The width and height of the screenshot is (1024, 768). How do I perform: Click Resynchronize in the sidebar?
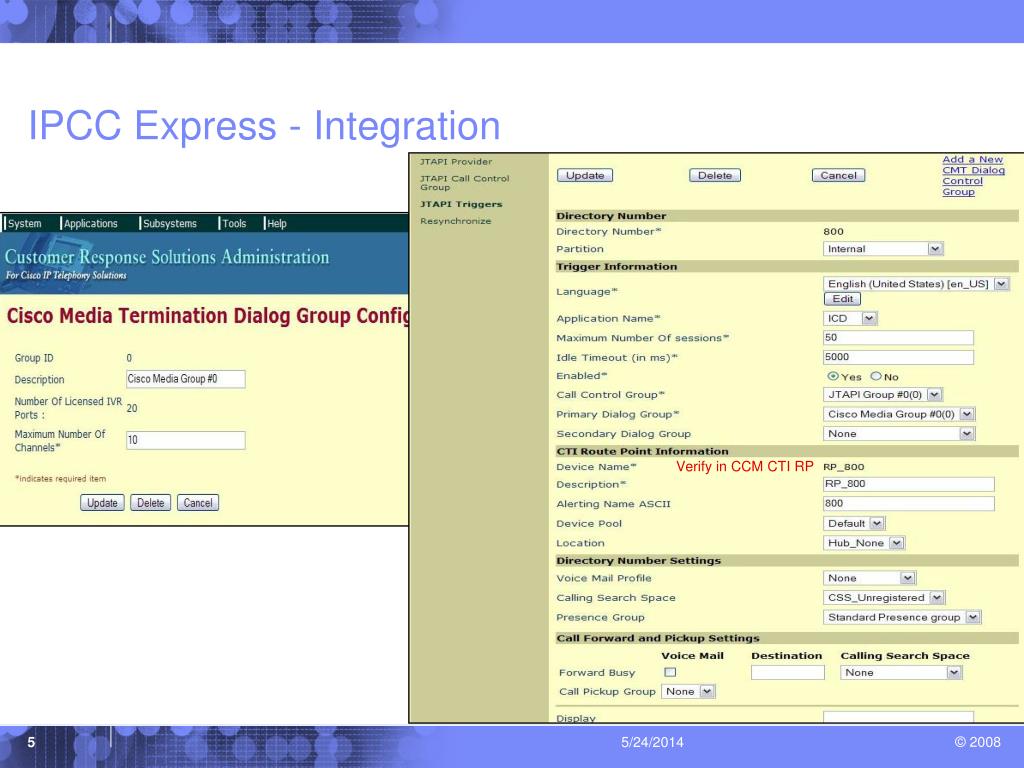[455, 221]
